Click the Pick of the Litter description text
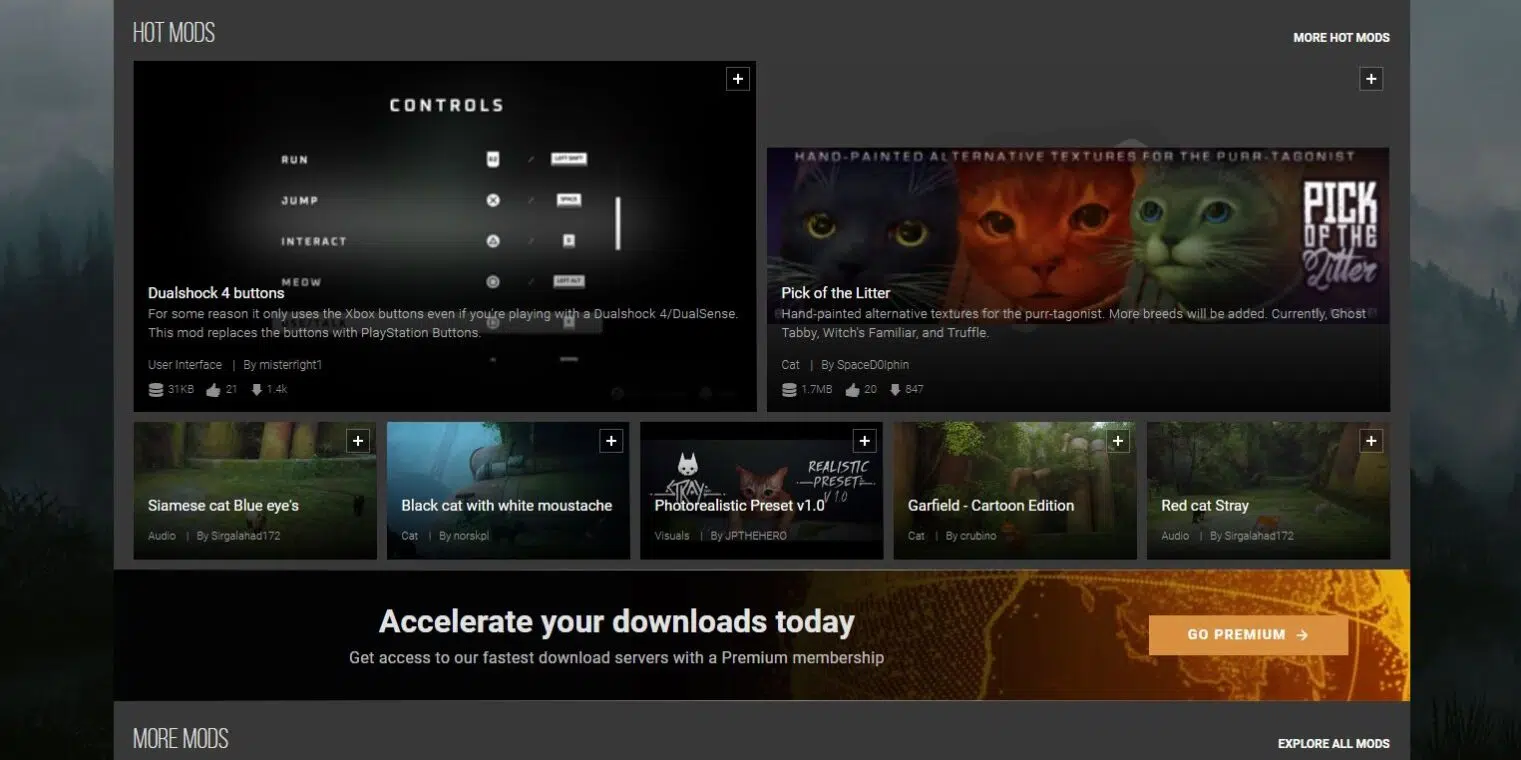 tap(1073, 323)
